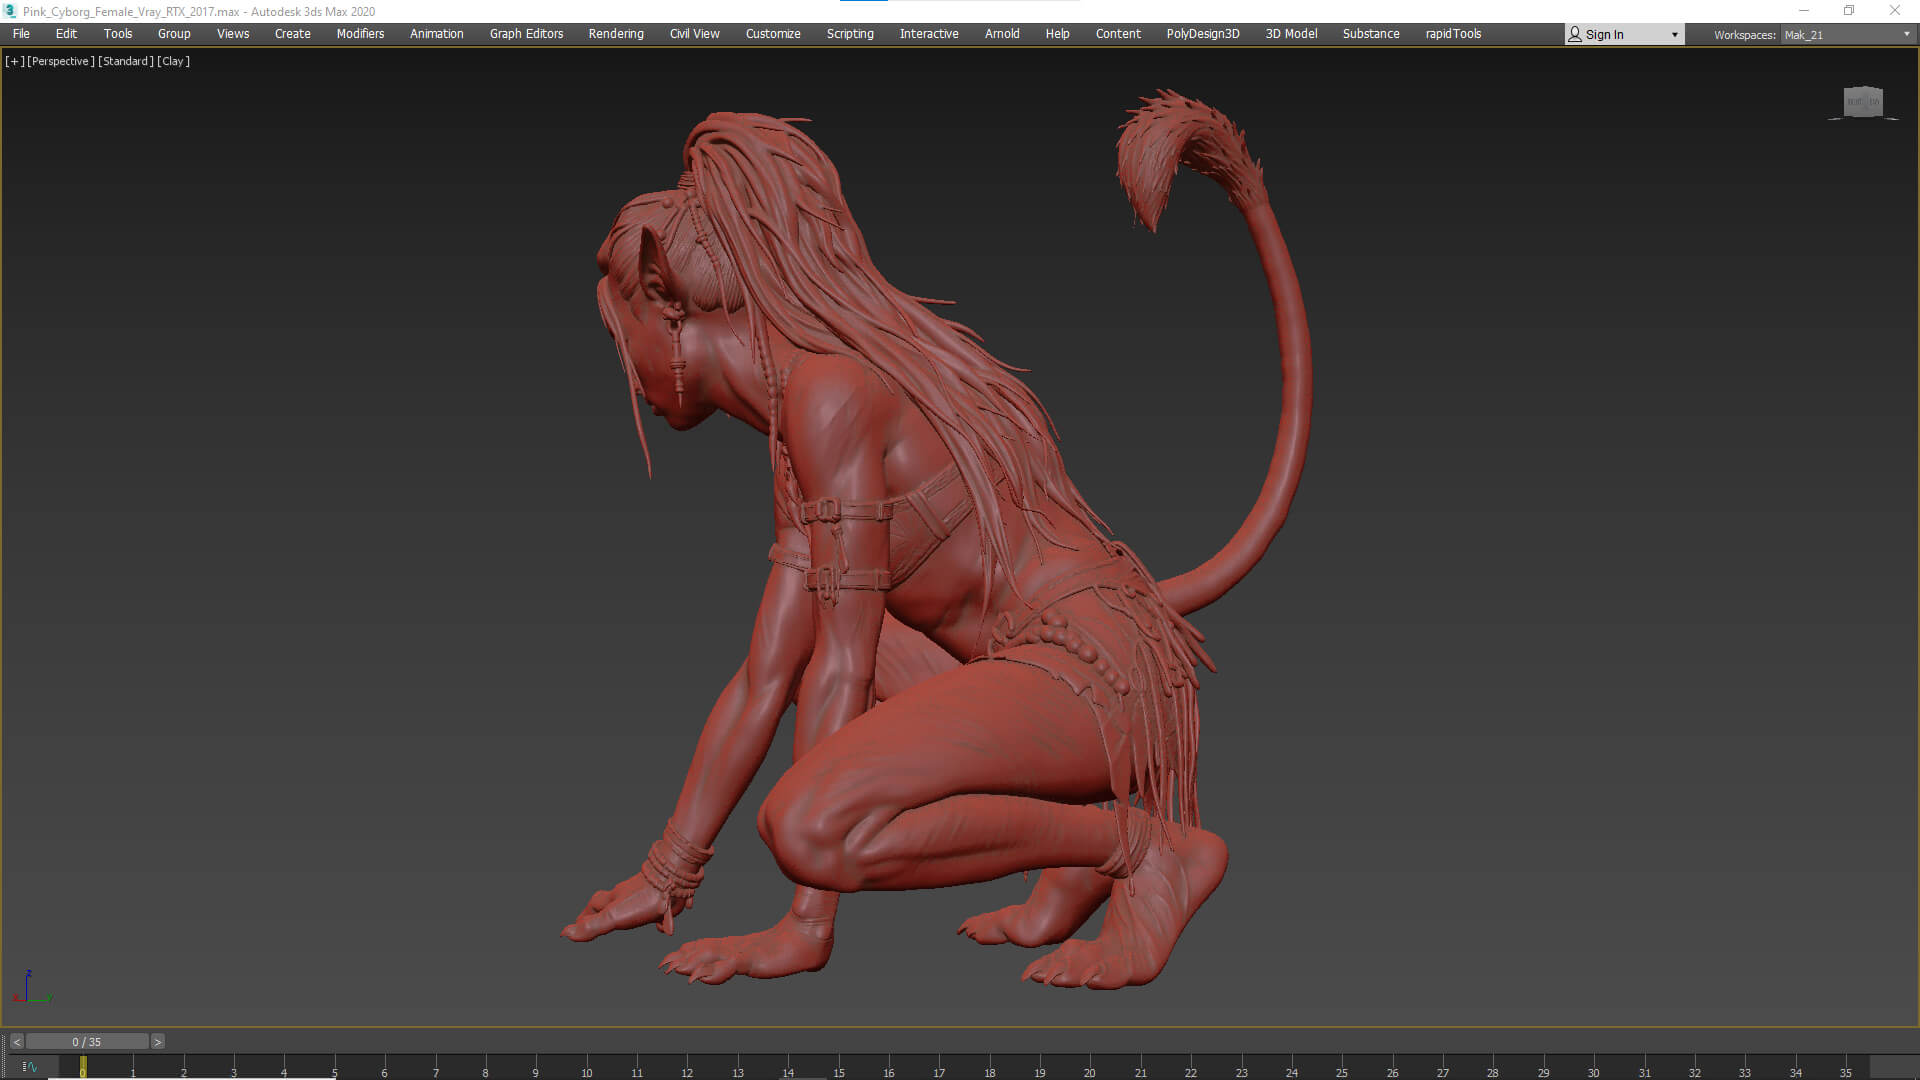
Task: Open the Standard shading label menu
Action: click(126, 61)
